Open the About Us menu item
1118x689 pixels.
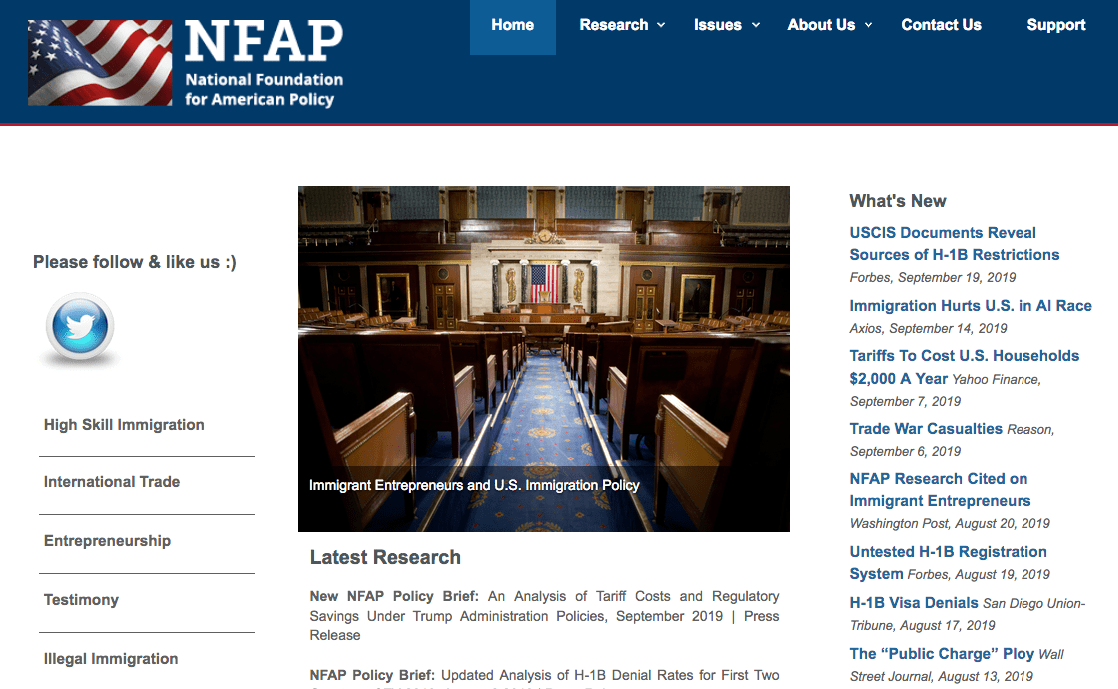[821, 25]
